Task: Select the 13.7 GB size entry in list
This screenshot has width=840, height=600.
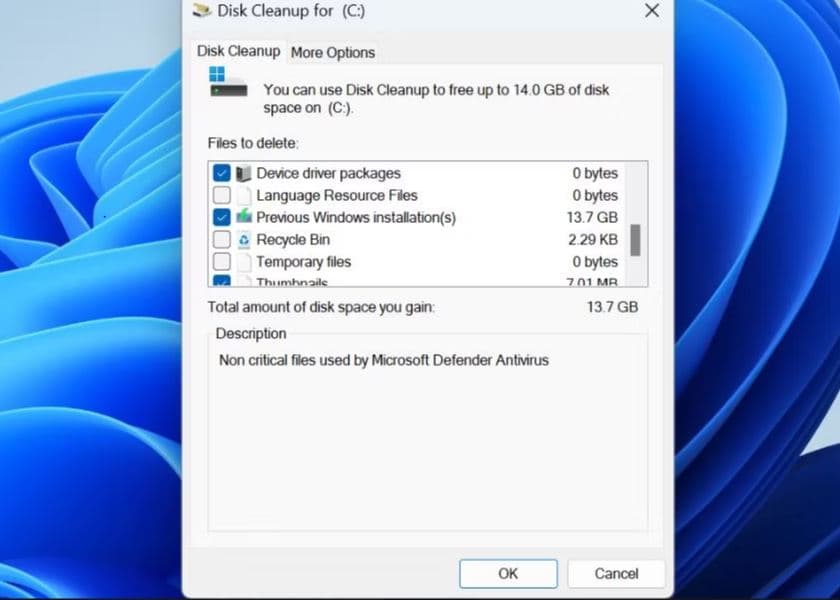Action: click(594, 218)
